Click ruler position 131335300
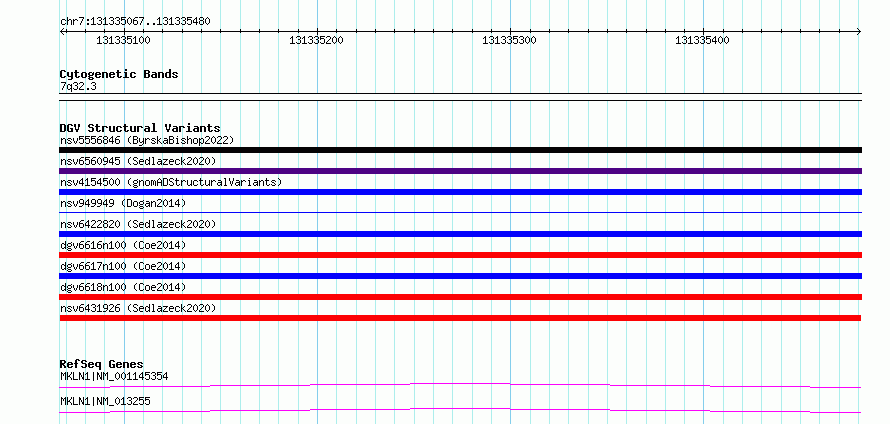Viewport: 890px width, 424px height. [509, 40]
